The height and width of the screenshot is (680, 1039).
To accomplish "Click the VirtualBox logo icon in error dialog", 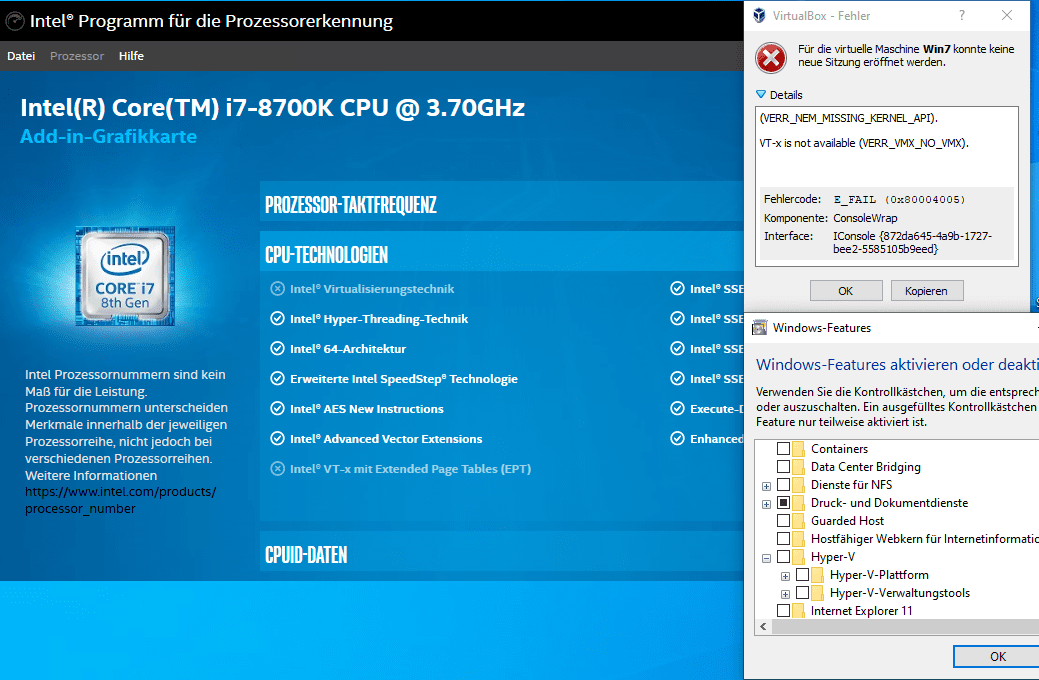I will pyautogui.click(x=759, y=15).
